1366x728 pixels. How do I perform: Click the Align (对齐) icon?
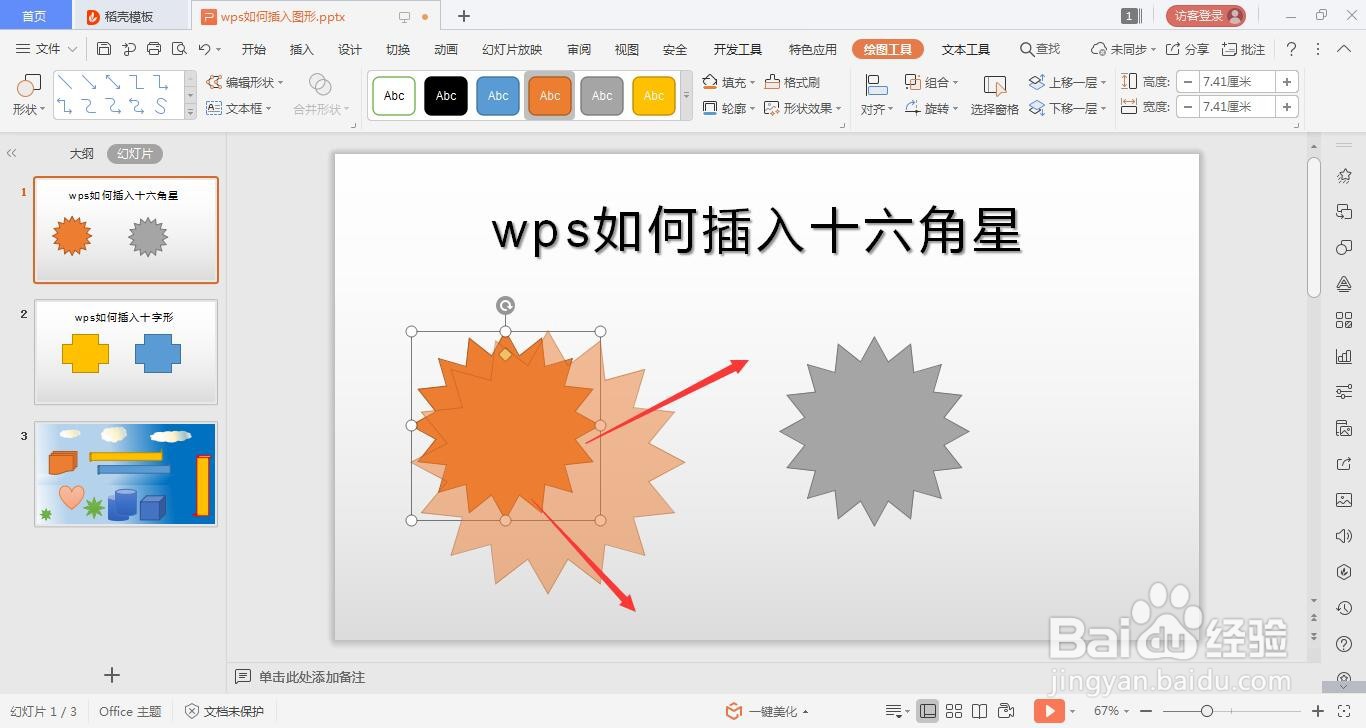(876, 95)
